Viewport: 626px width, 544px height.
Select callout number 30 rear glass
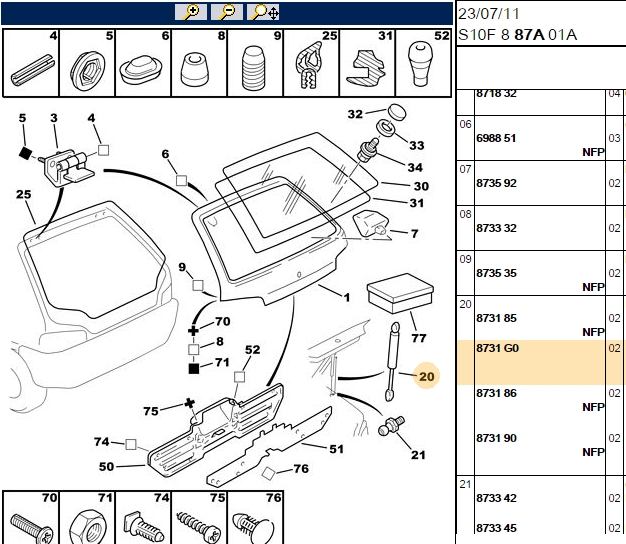pos(421,186)
